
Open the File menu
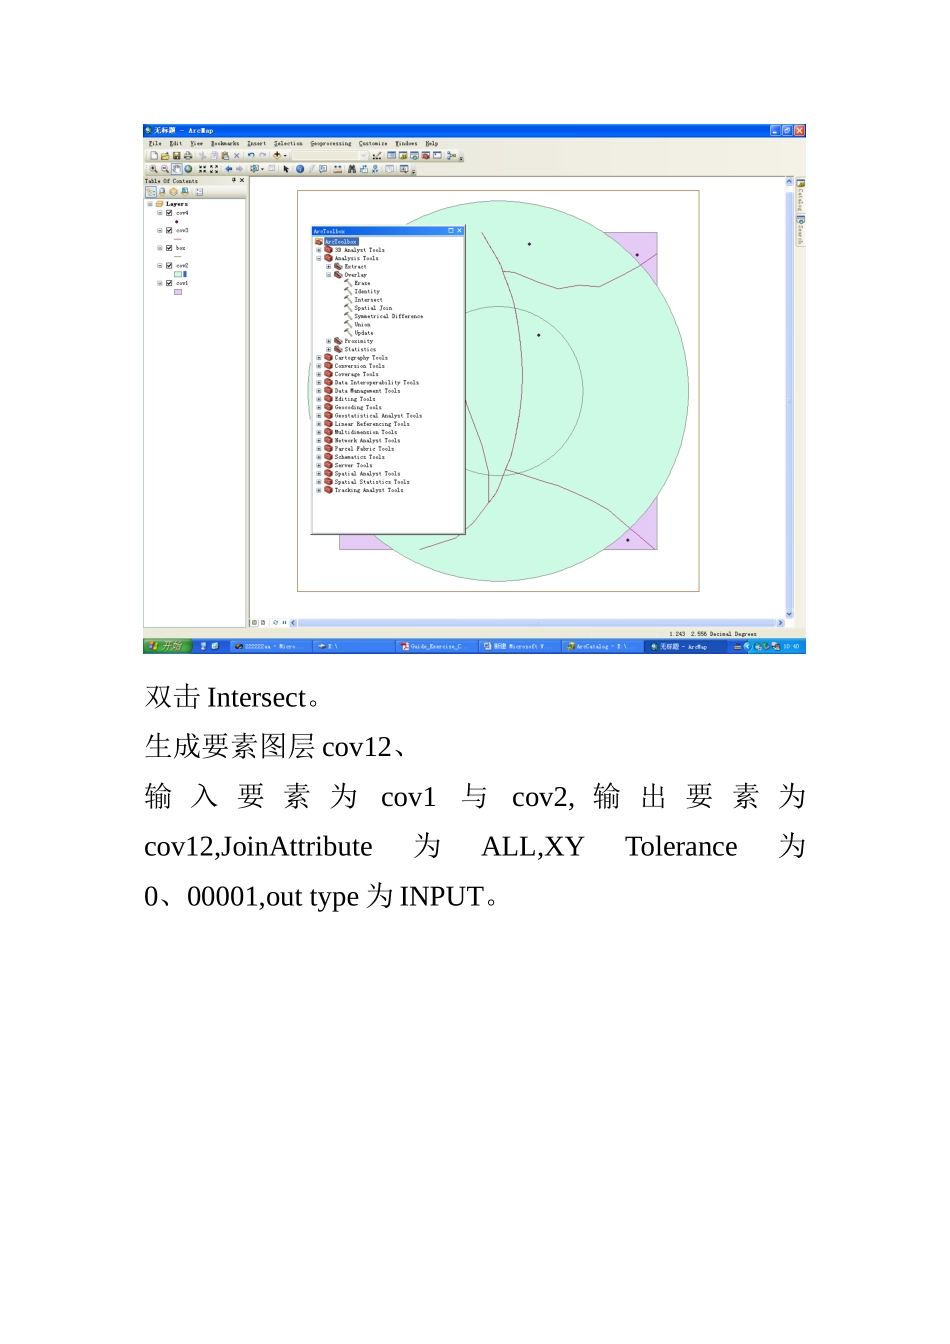pos(155,143)
